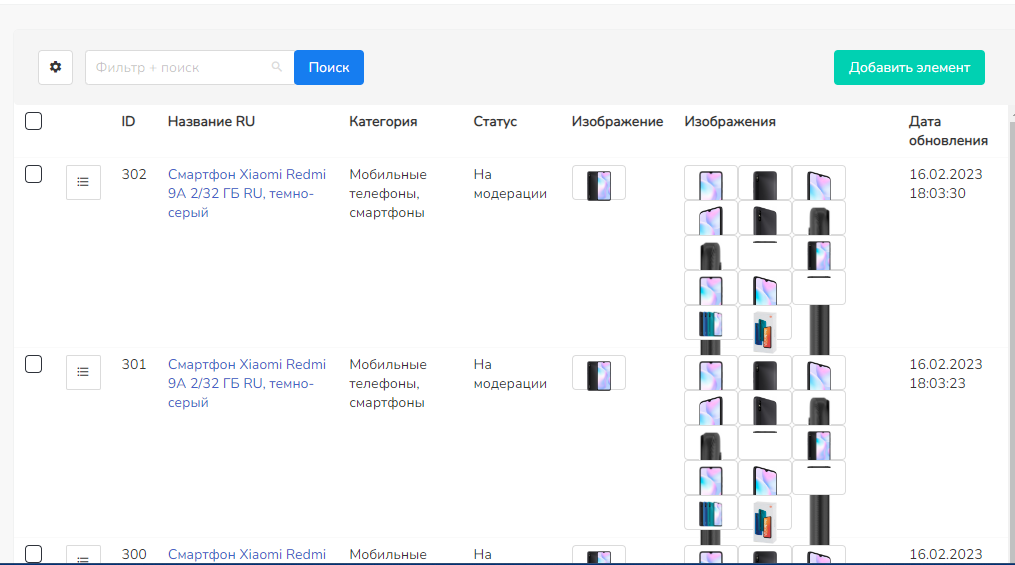Open second gallery thumbnail (black phone) in row 302
This screenshot has width=1015, height=565.
(x=765, y=183)
